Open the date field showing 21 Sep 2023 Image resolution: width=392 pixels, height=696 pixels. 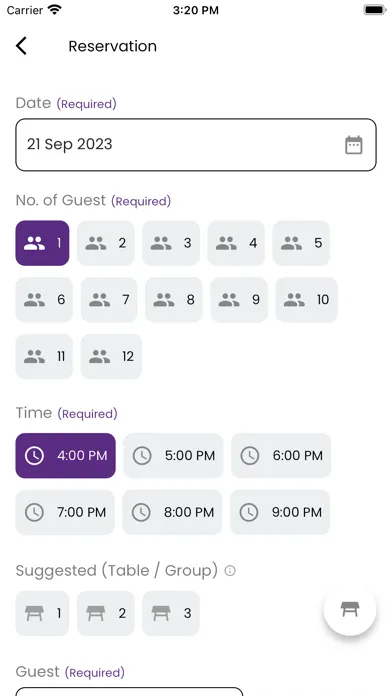coord(196,145)
